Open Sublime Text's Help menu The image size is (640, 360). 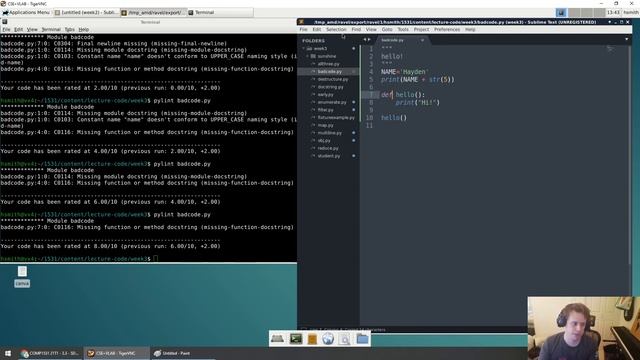pos(470,29)
